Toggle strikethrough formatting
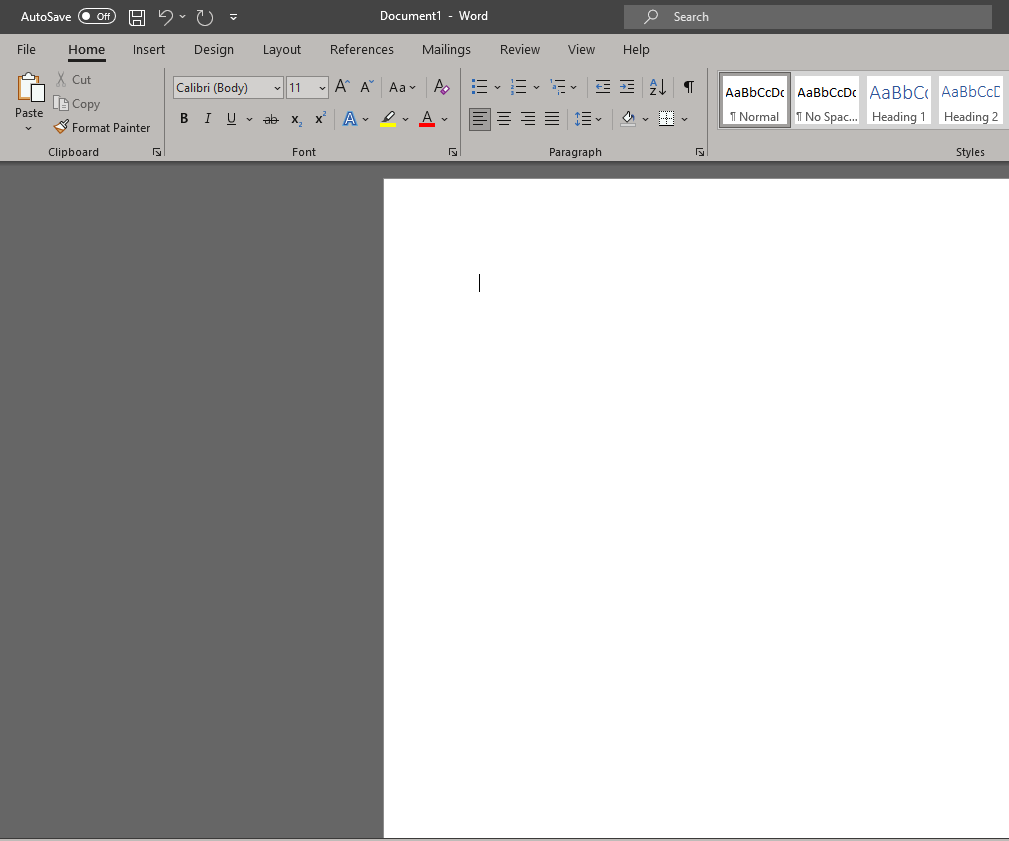The width and height of the screenshot is (1009, 841). tap(270, 118)
